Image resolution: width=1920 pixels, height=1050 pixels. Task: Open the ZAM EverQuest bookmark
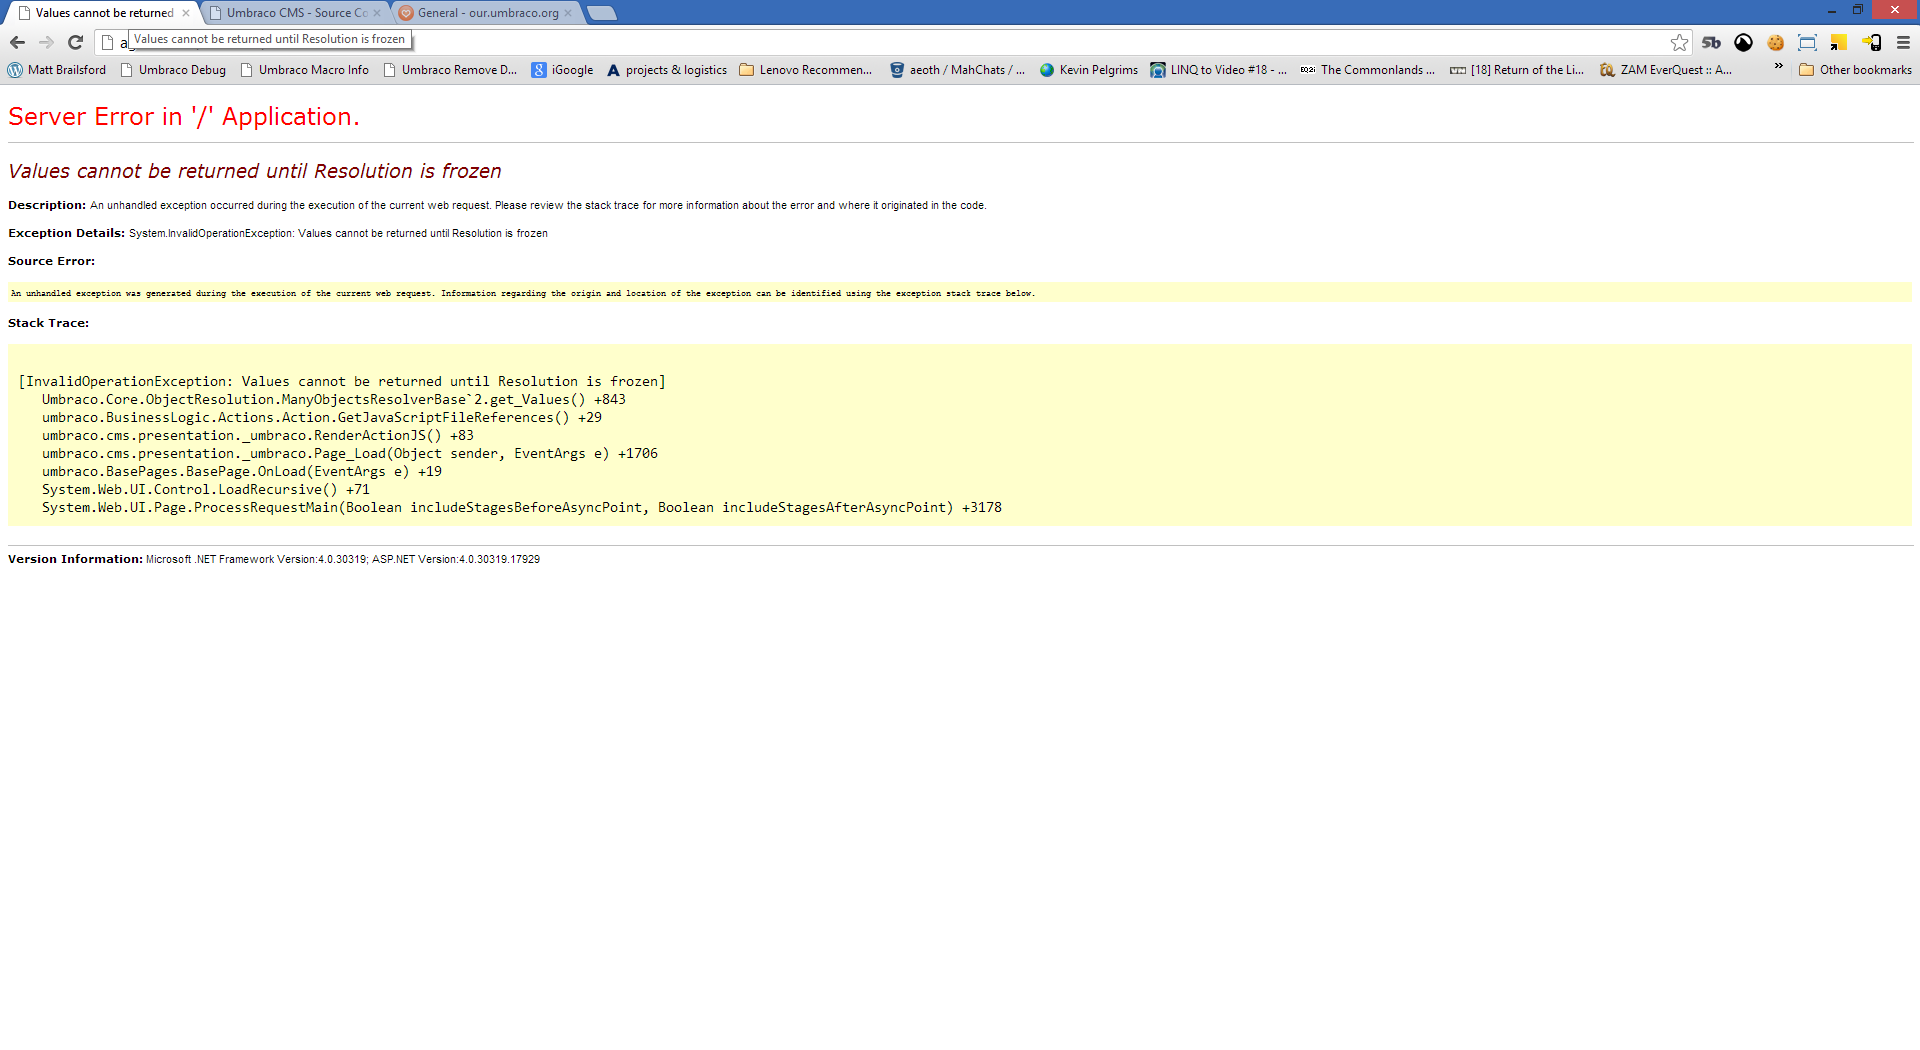1666,70
